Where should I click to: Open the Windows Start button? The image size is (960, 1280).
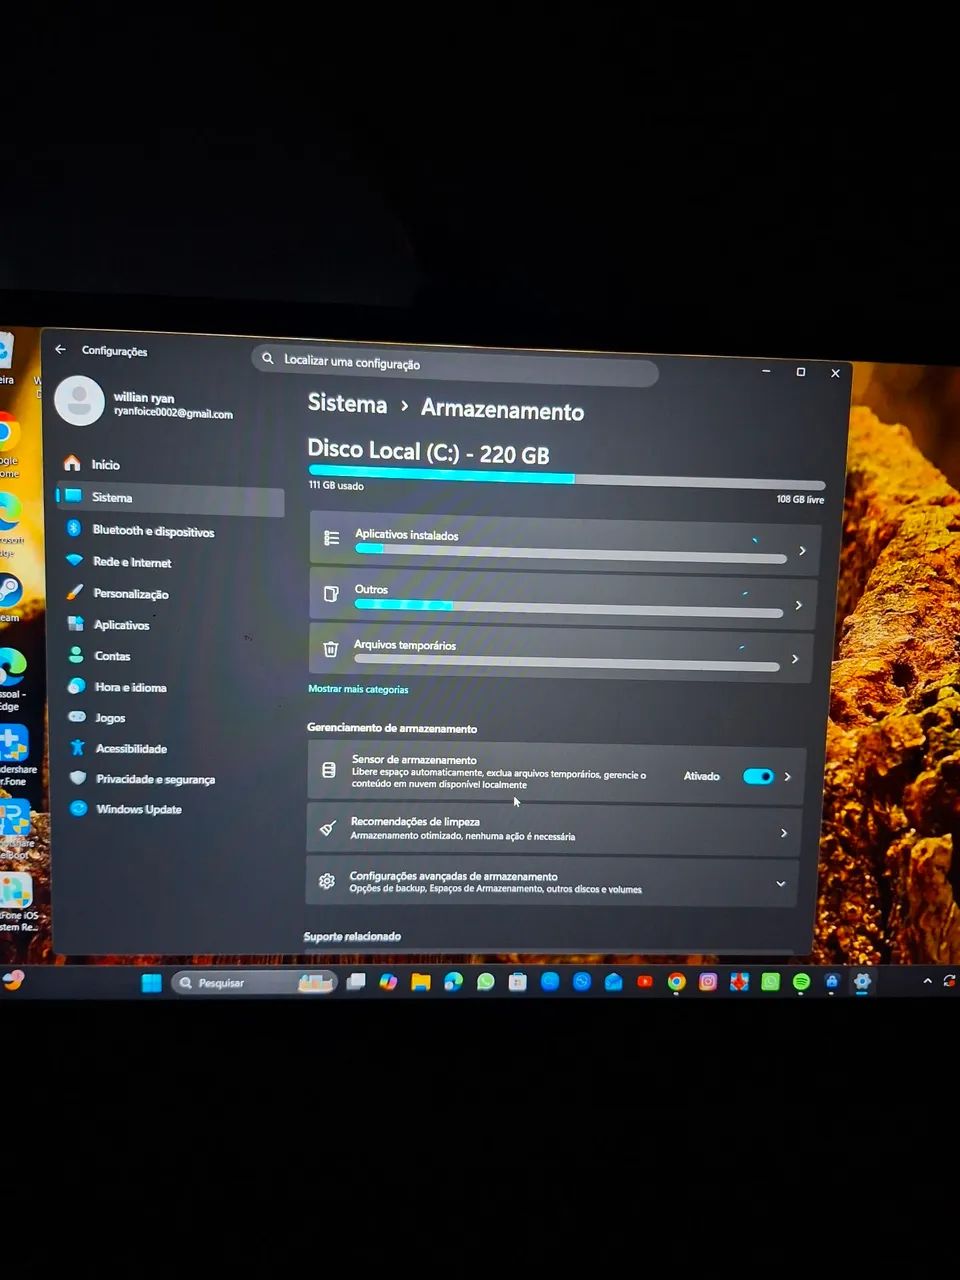pos(151,983)
